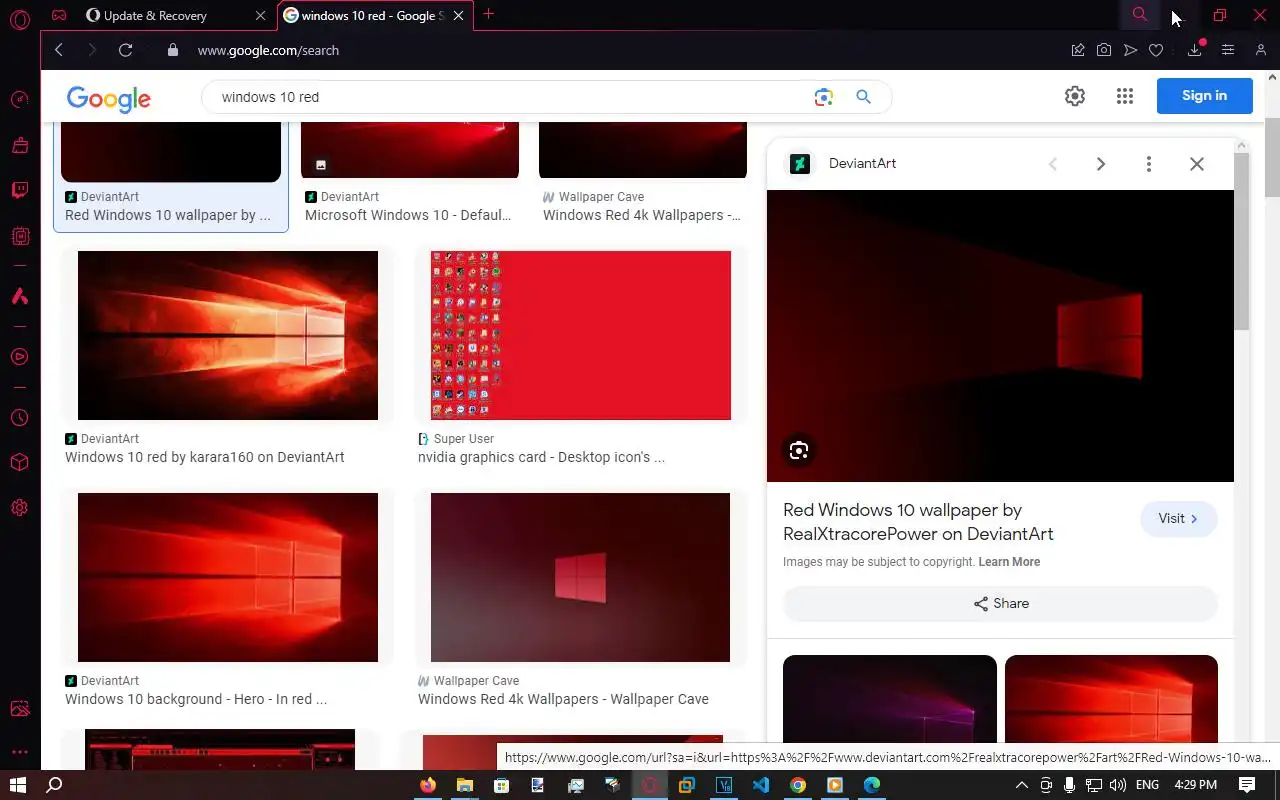1280x800 pixels.
Task: Take a snapshot with camera icon
Action: click(1104, 50)
